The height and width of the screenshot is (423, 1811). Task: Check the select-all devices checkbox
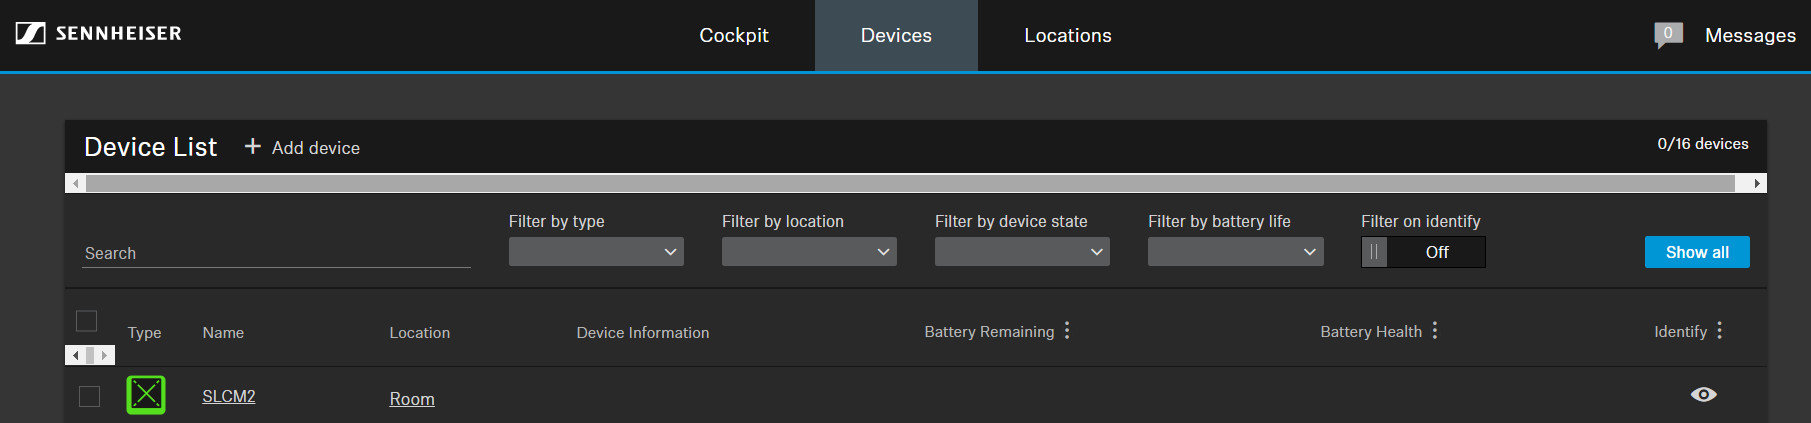coord(87,321)
